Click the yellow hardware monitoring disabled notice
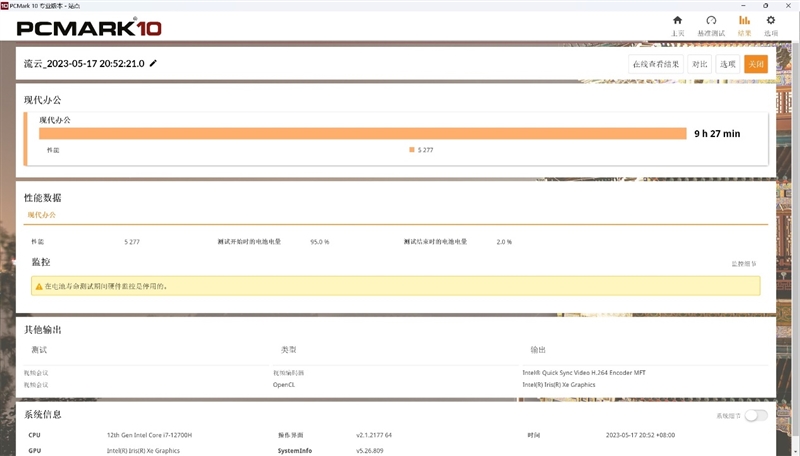 point(395,286)
